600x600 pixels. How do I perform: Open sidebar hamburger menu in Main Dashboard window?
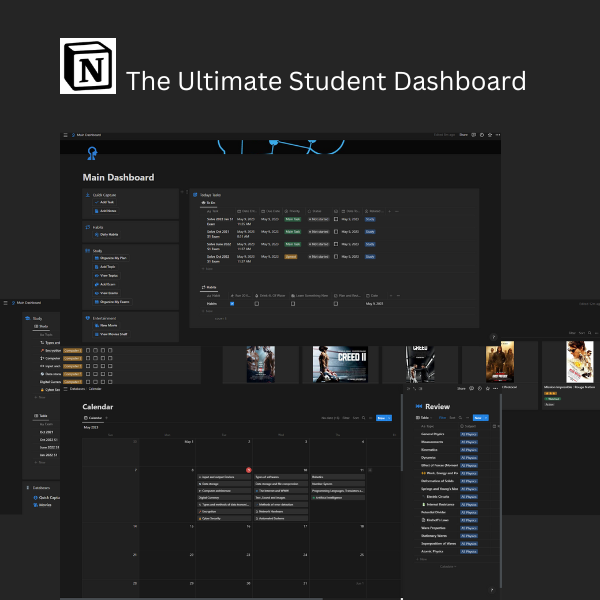(x=65, y=135)
